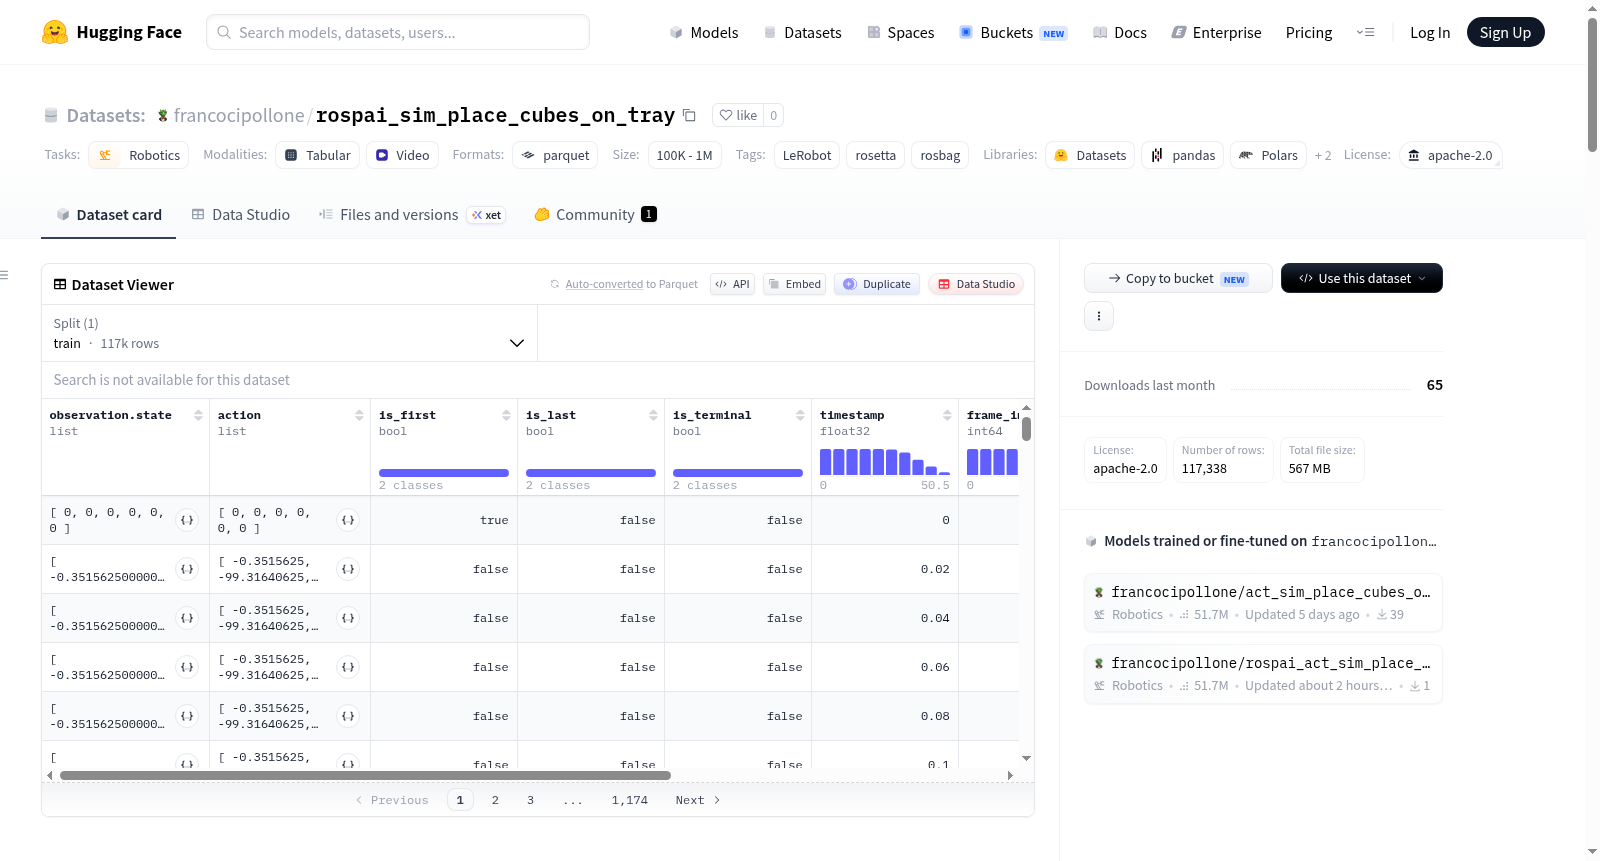Expand JSON of action cell in 0.06 row
1600x861 pixels.
tap(348, 667)
